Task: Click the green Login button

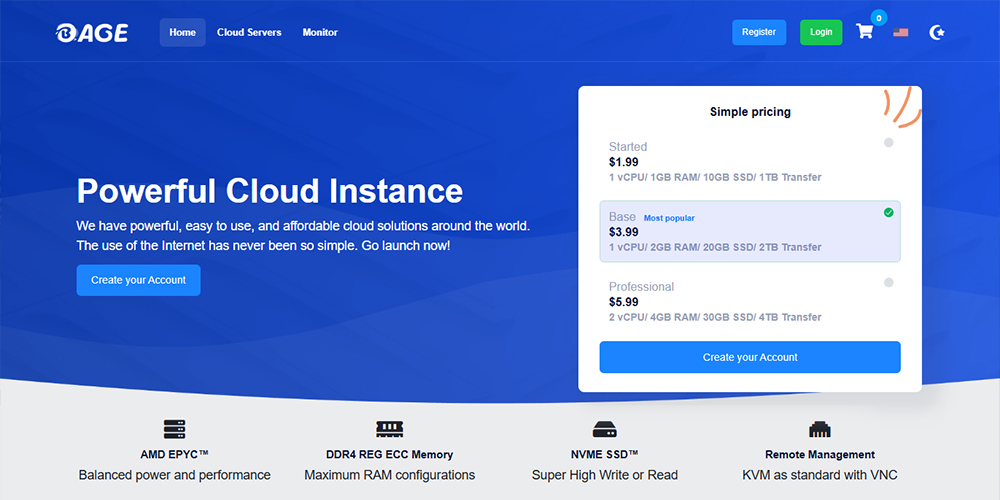Action: [x=820, y=32]
